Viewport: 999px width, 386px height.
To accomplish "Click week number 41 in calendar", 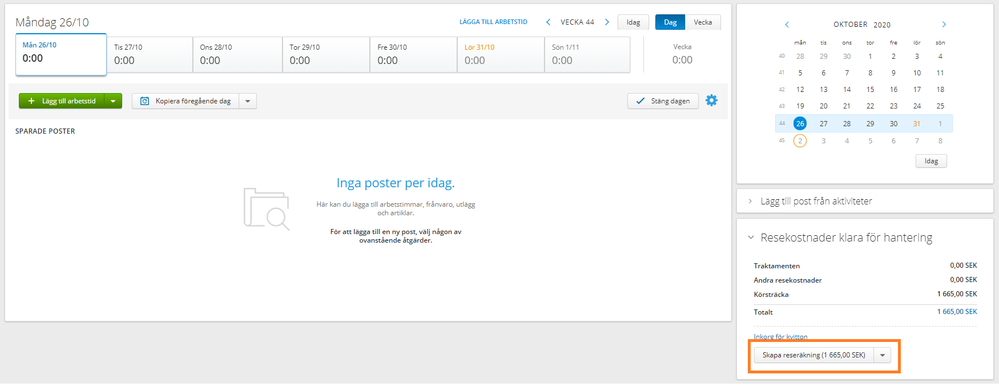I will 782,73.
